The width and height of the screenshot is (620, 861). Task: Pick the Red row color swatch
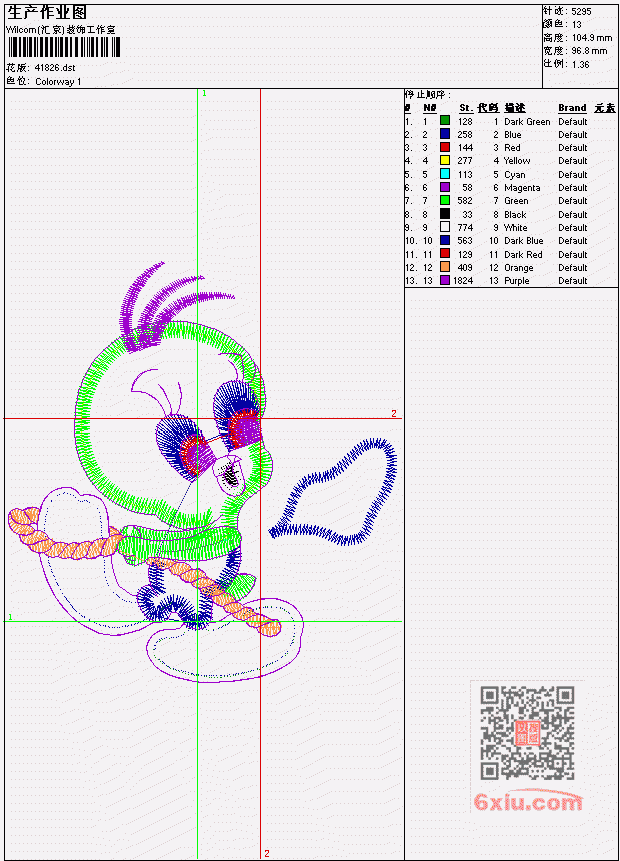(x=445, y=147)
